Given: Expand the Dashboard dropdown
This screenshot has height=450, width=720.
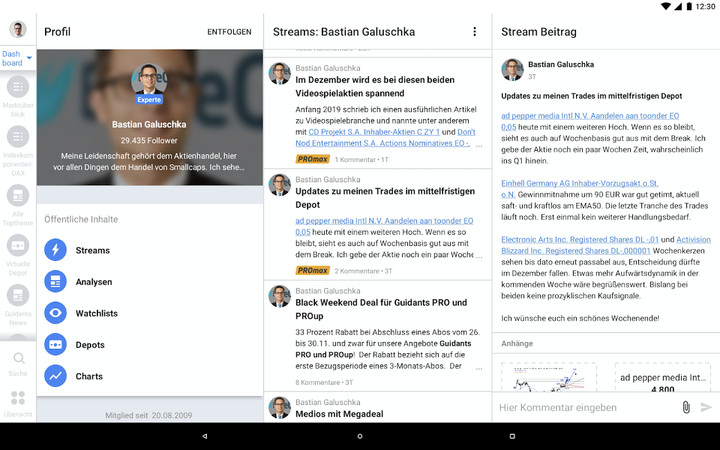Looking at the screenshot, I should click(17, 58).
